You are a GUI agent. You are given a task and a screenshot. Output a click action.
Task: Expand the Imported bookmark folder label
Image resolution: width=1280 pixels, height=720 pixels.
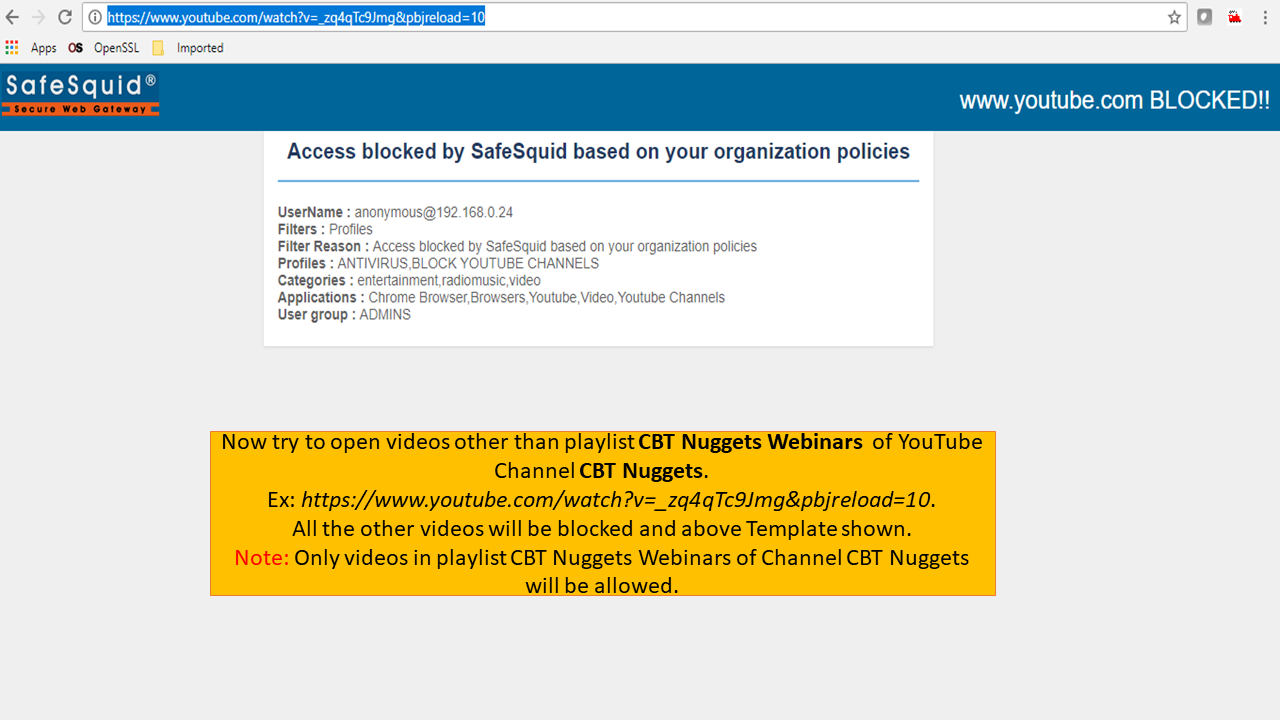click(200, 48)
